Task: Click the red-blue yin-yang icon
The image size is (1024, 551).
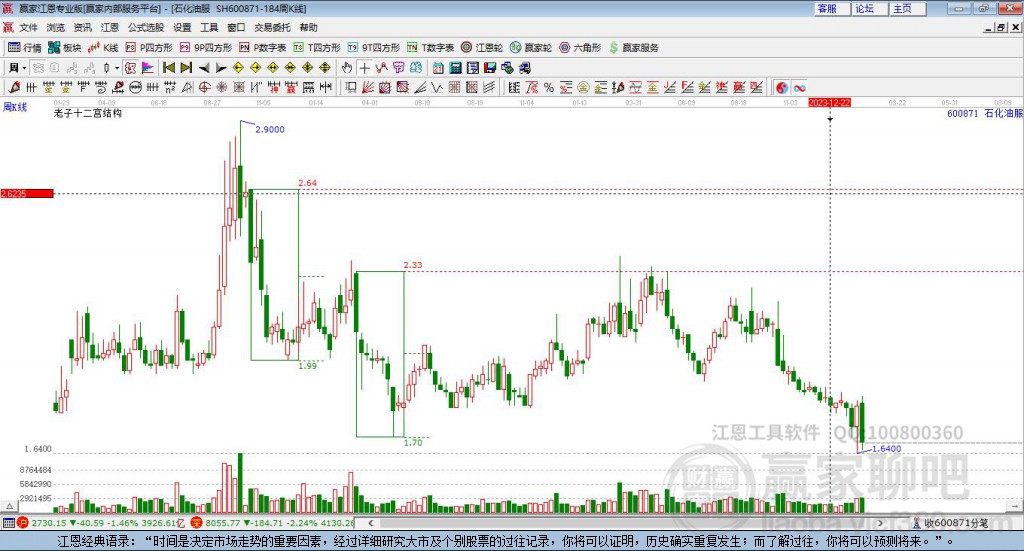Action: point(782,87)
